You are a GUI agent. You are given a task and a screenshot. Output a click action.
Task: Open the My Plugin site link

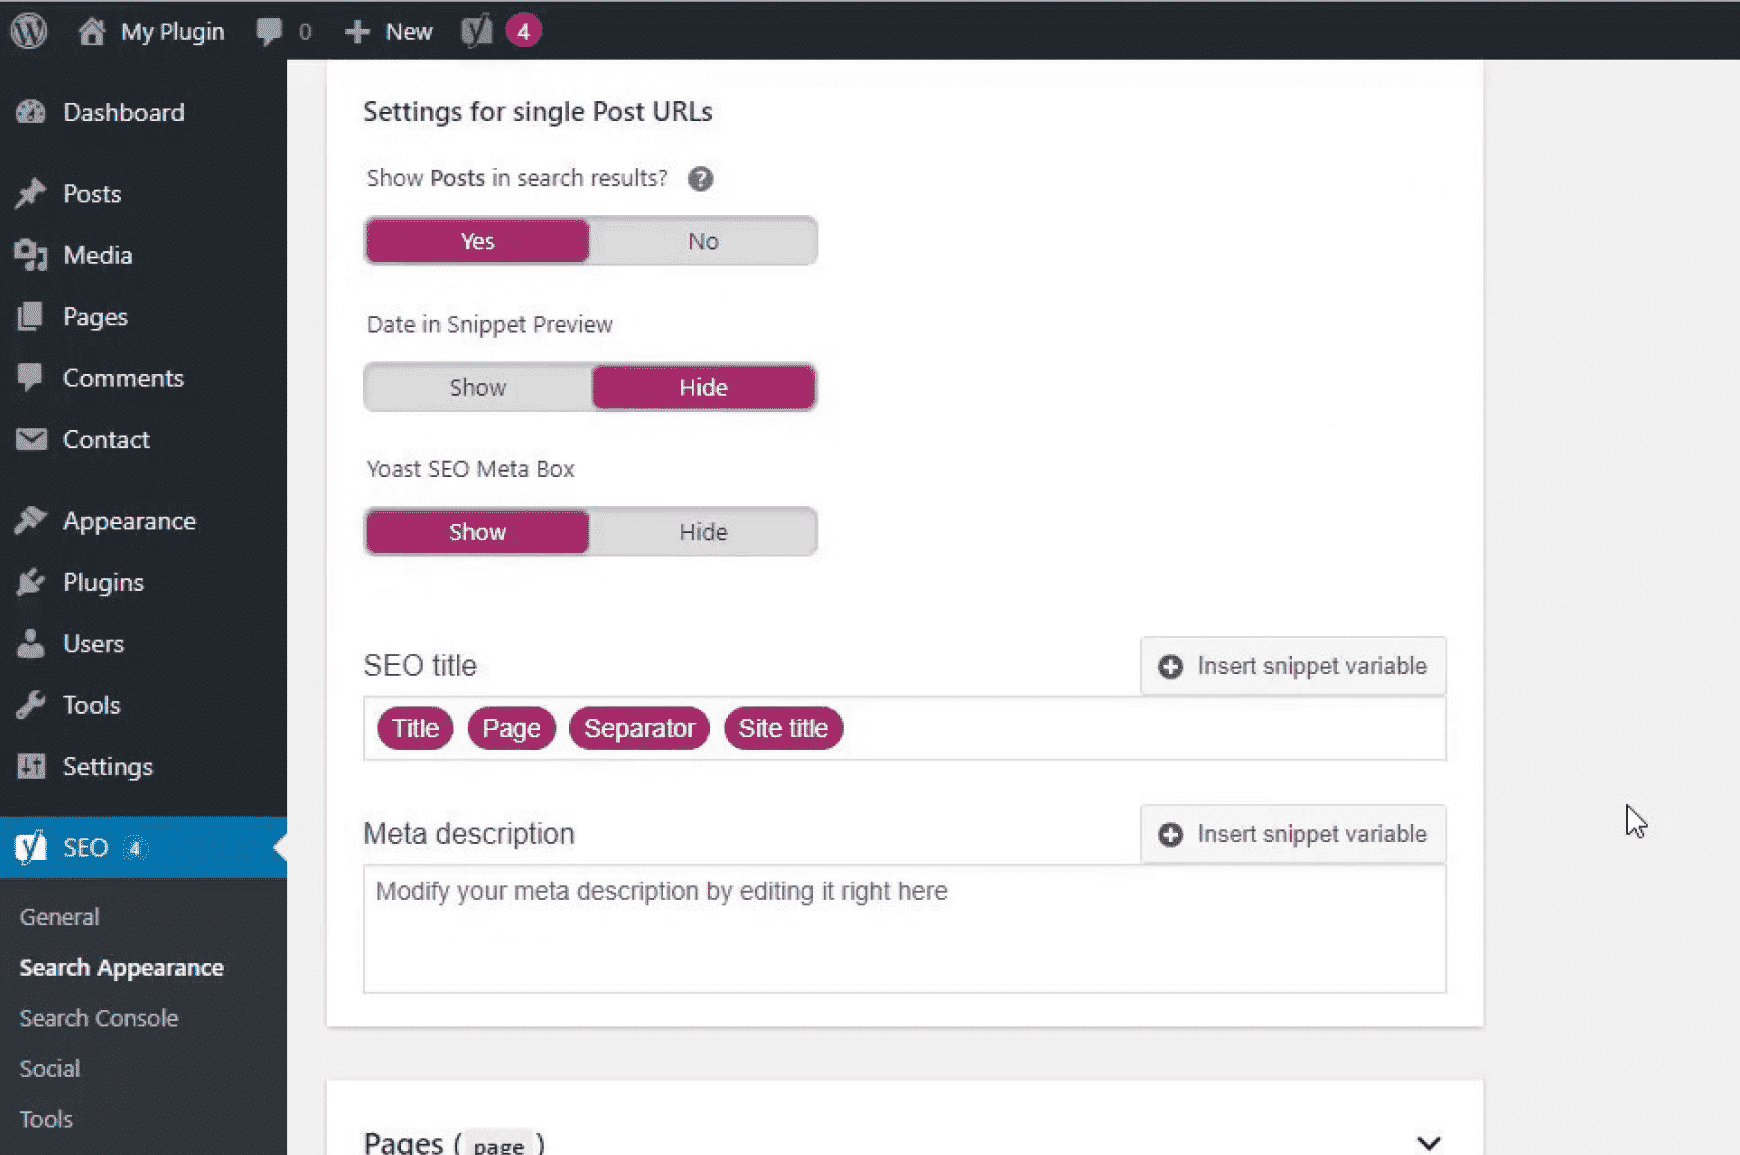tap(171, 31)
